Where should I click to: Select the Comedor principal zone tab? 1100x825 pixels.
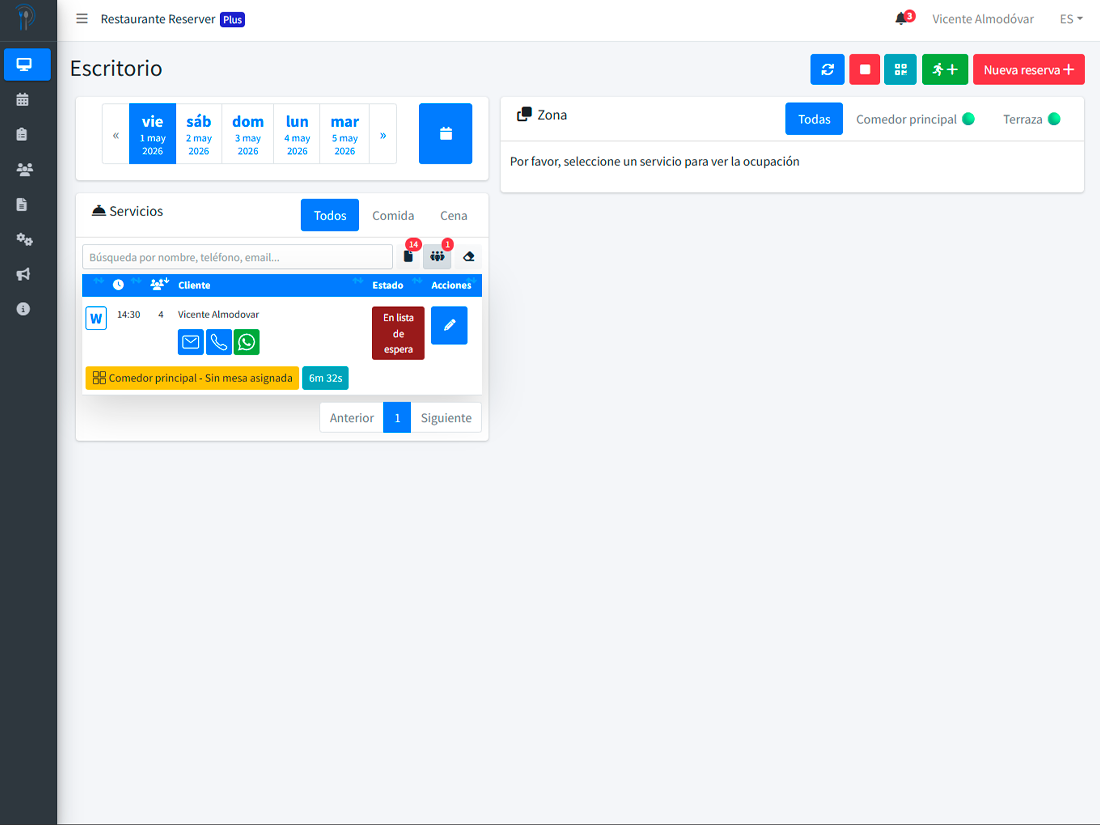915,119
